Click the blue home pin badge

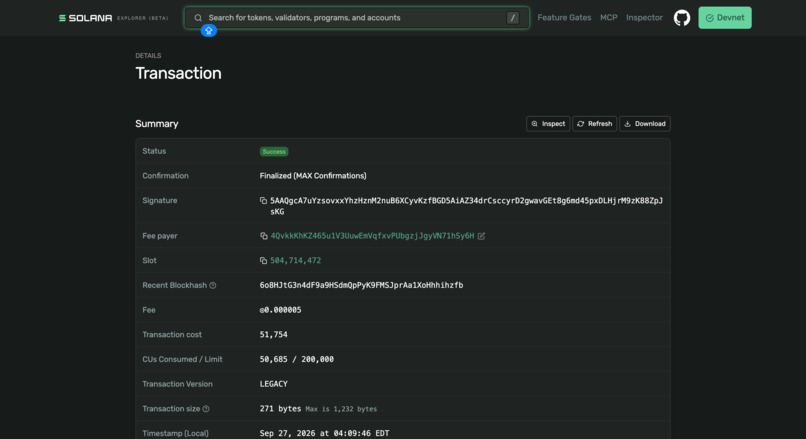(x=209, y=31)
